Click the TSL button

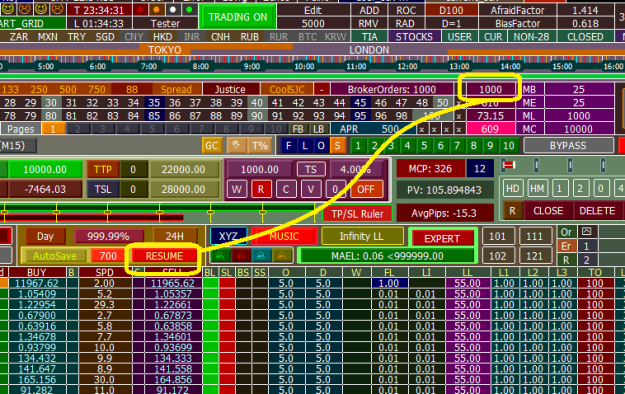(x=103, y=189)
